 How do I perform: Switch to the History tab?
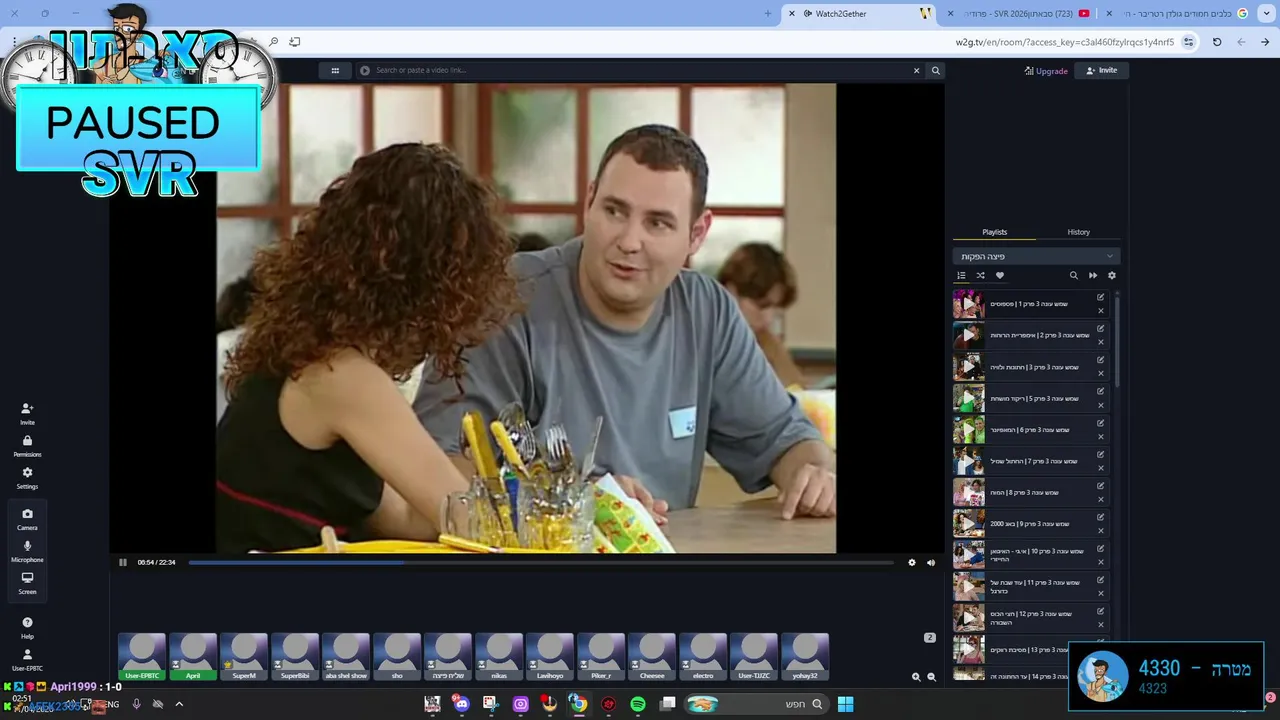pyautogui.click(x=1078, y=232)
